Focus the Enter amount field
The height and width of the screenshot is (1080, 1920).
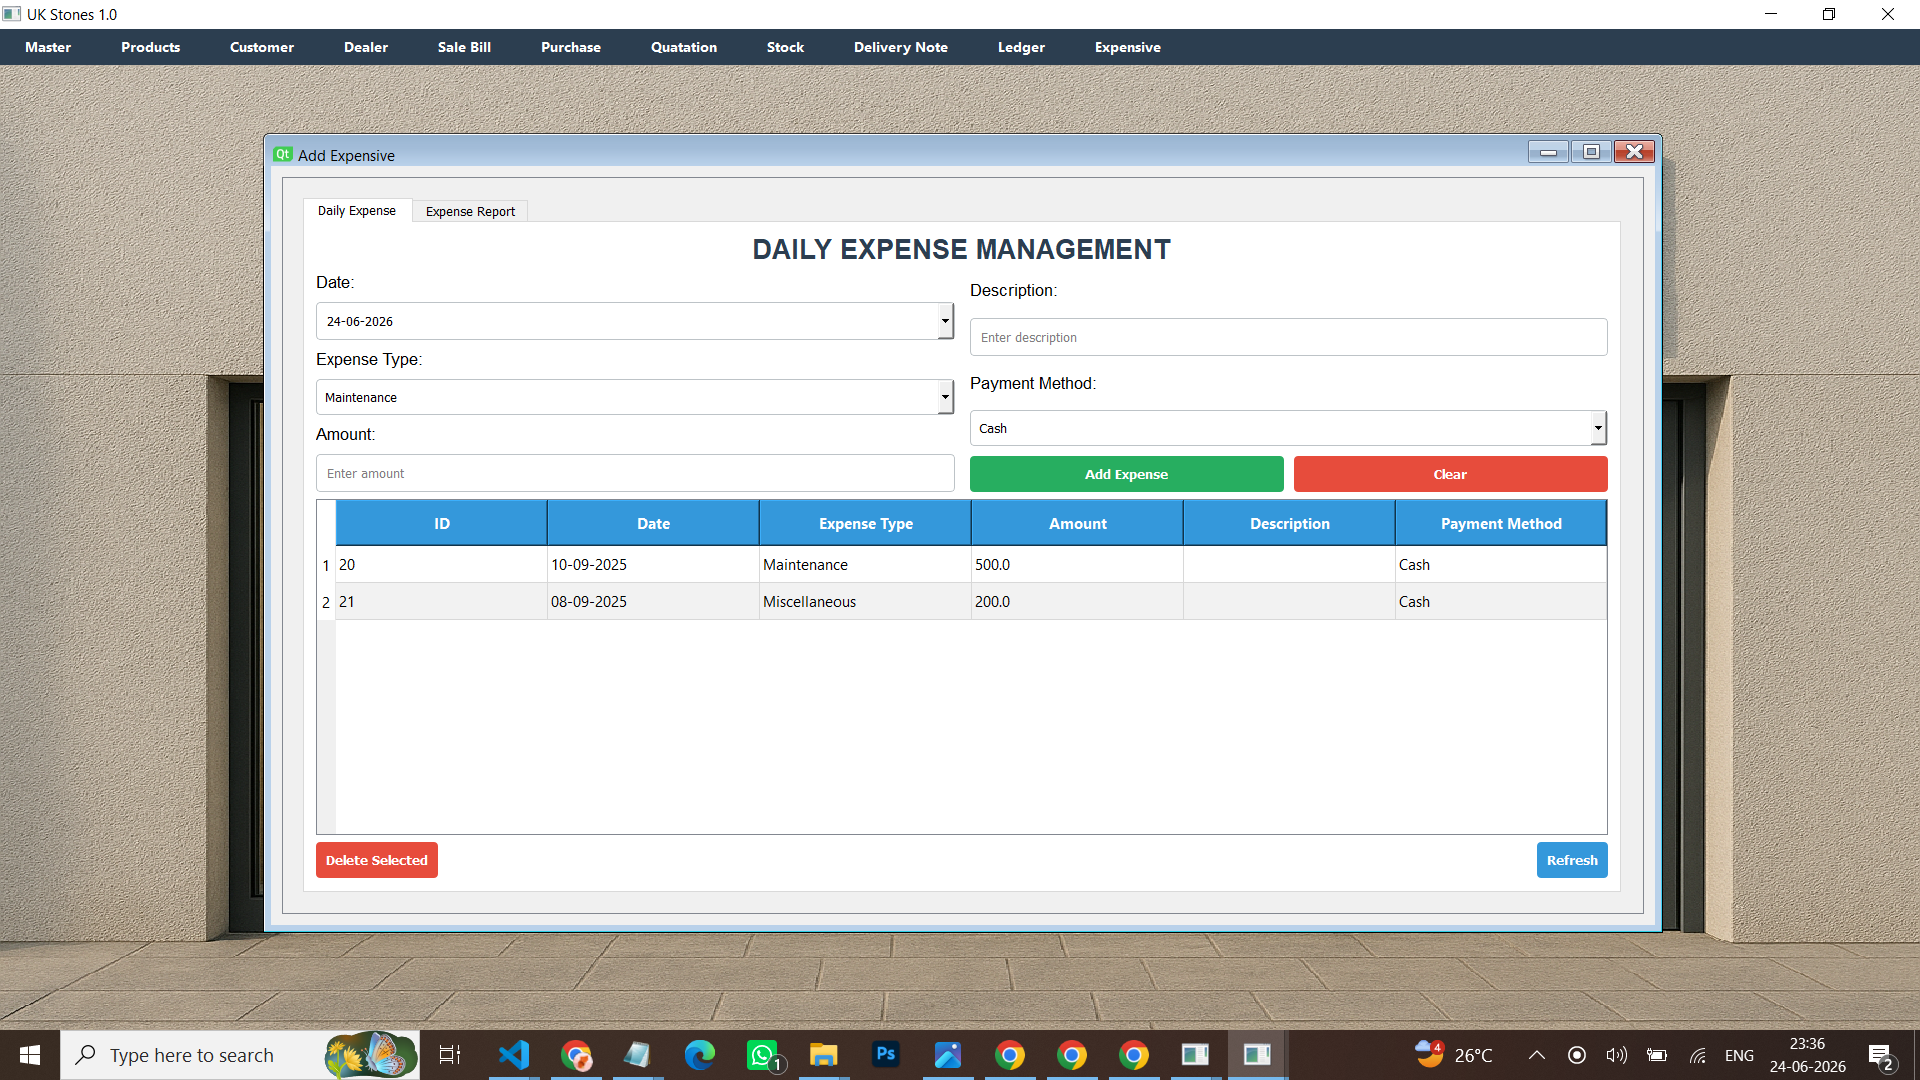click(635, 473)
